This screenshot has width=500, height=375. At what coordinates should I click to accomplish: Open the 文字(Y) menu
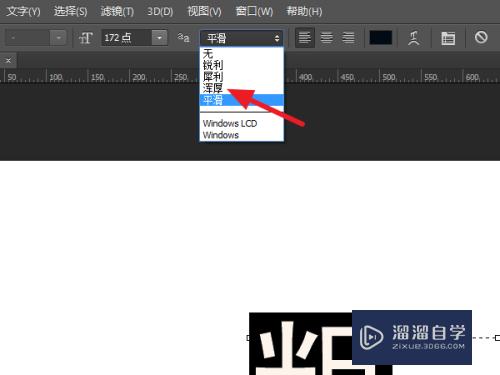coord(23,11)
